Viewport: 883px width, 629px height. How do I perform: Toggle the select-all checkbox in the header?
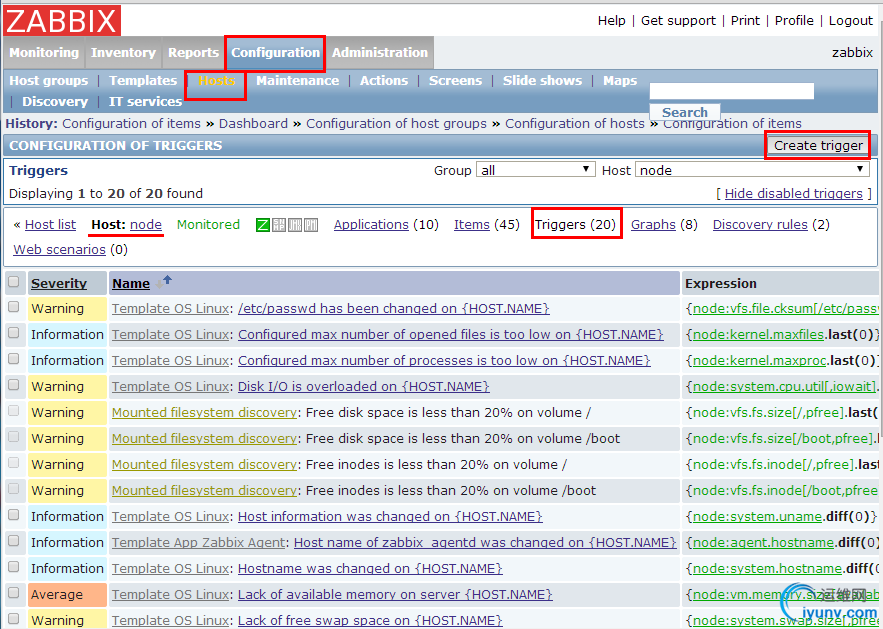pos(14,282)
